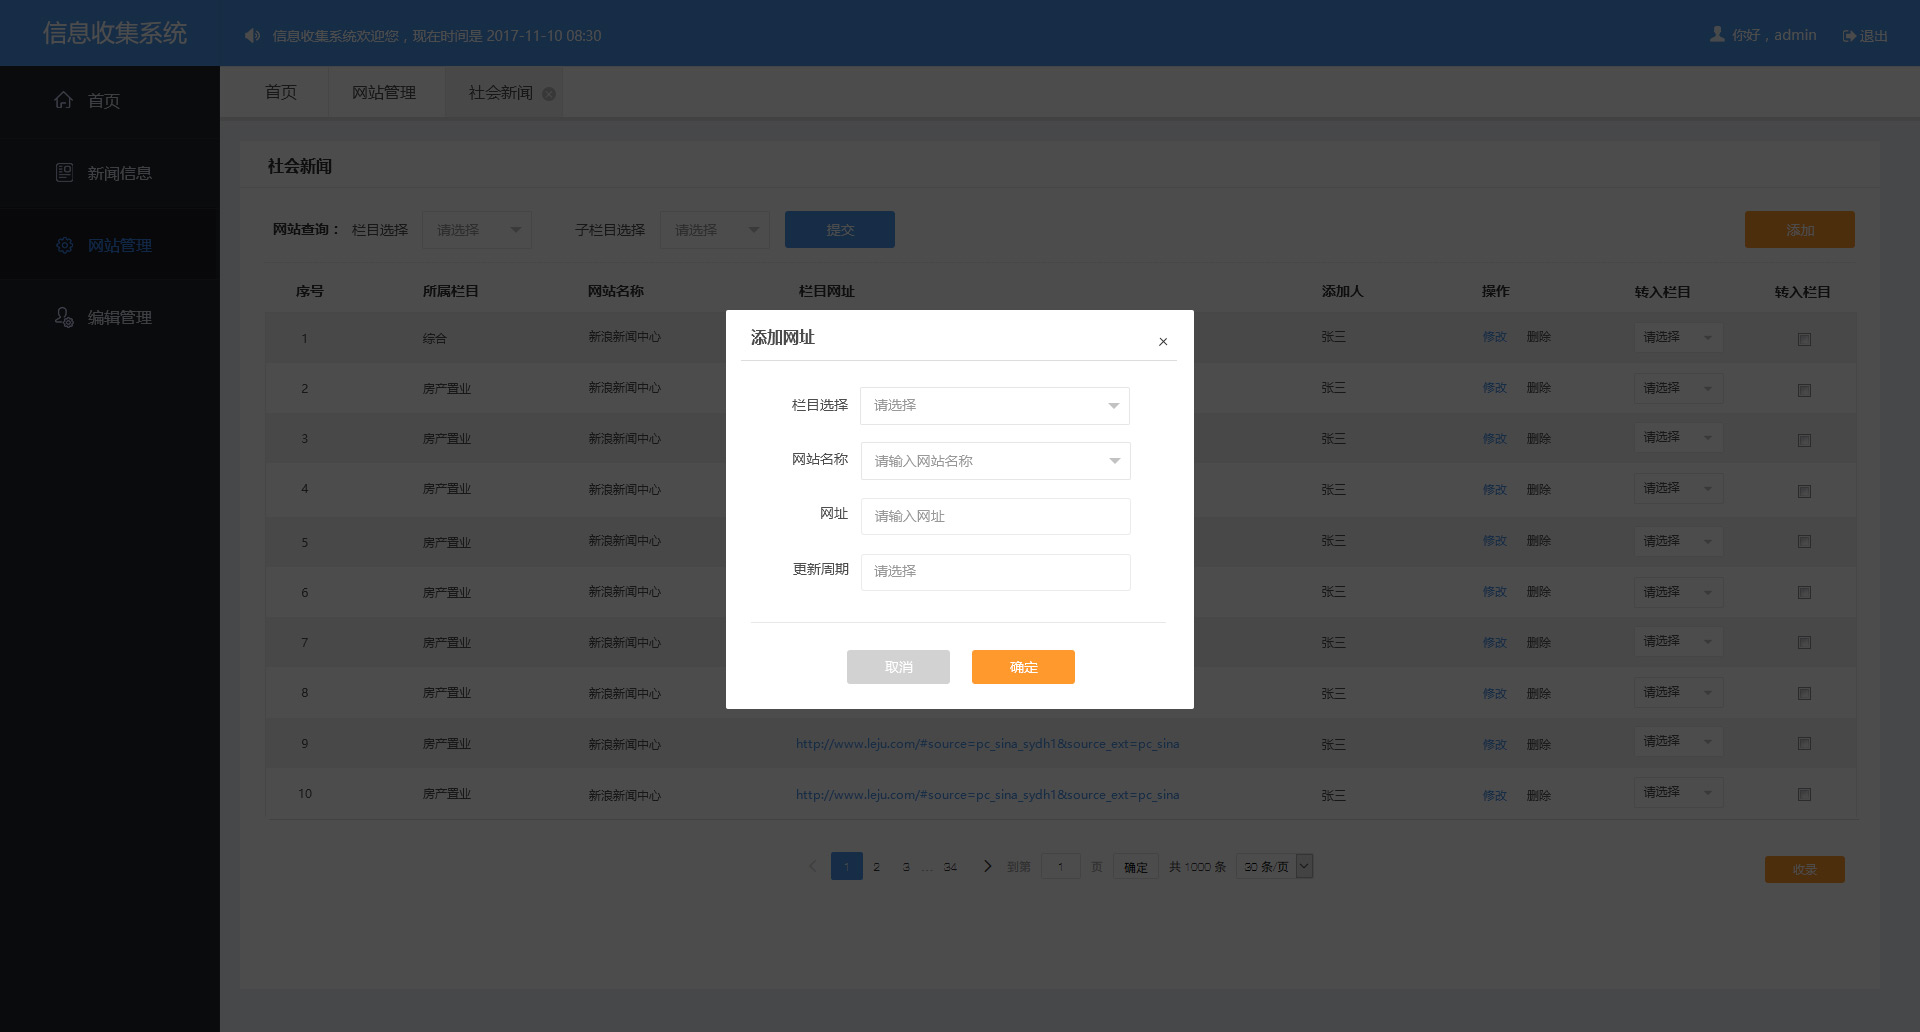Click the 取消 button in the dialog

click(x=898, y=667)
